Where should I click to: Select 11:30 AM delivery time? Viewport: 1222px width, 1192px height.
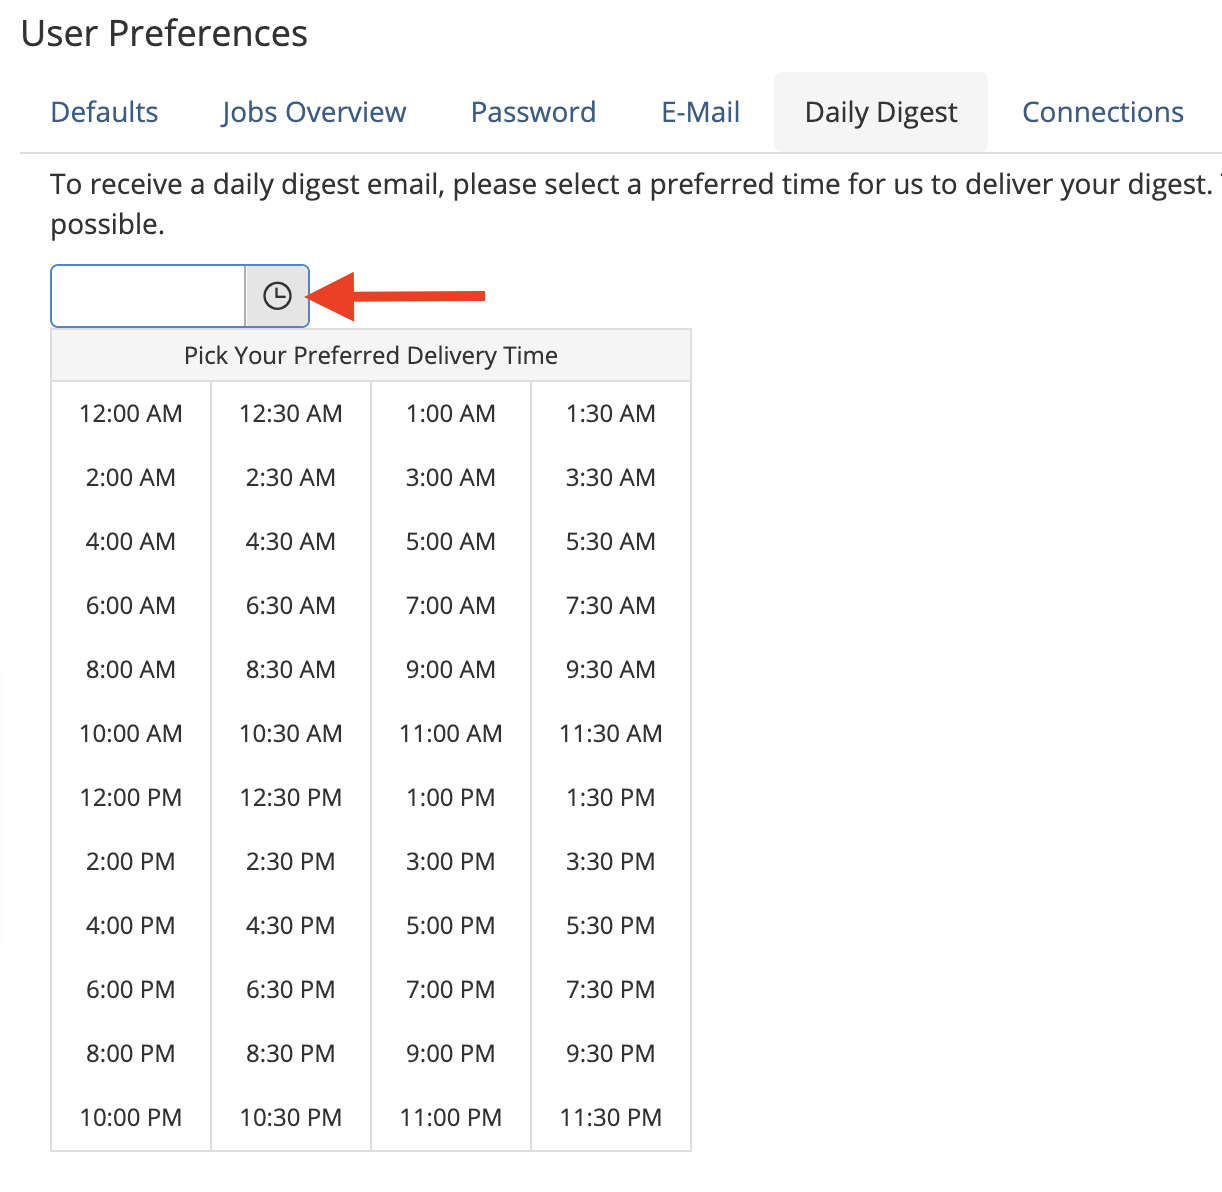click(610, 733)
